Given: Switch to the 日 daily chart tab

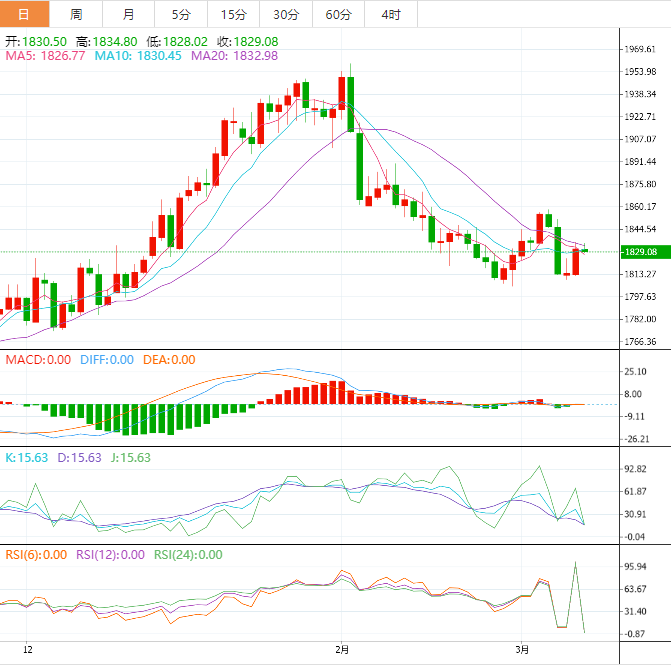Looking at the screenshot, I should pos(24,14).
